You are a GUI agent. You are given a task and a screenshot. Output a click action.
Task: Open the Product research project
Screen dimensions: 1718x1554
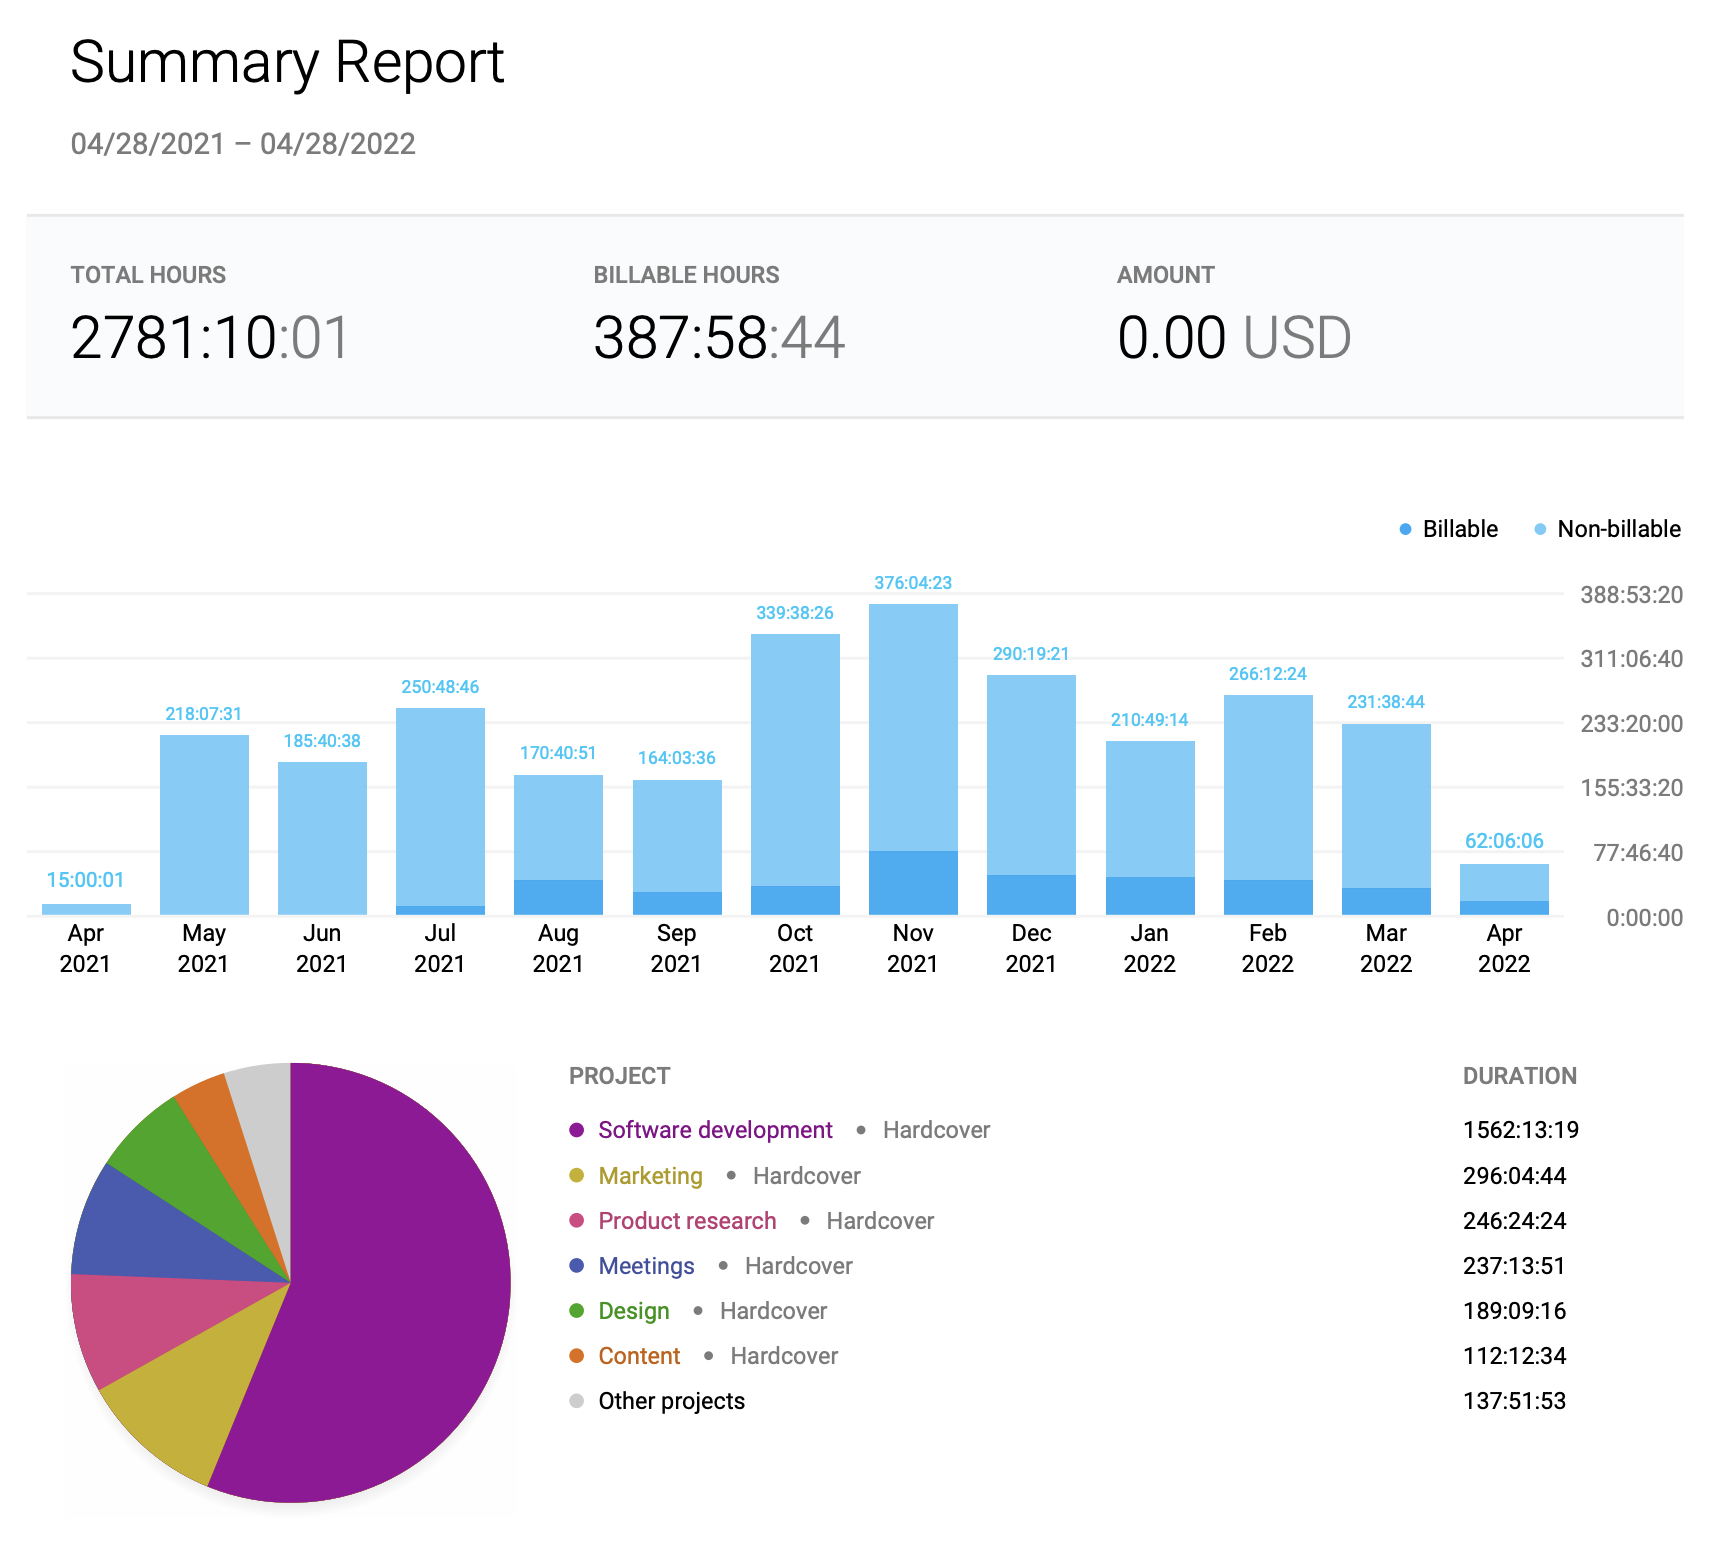tap(686, 1221)
